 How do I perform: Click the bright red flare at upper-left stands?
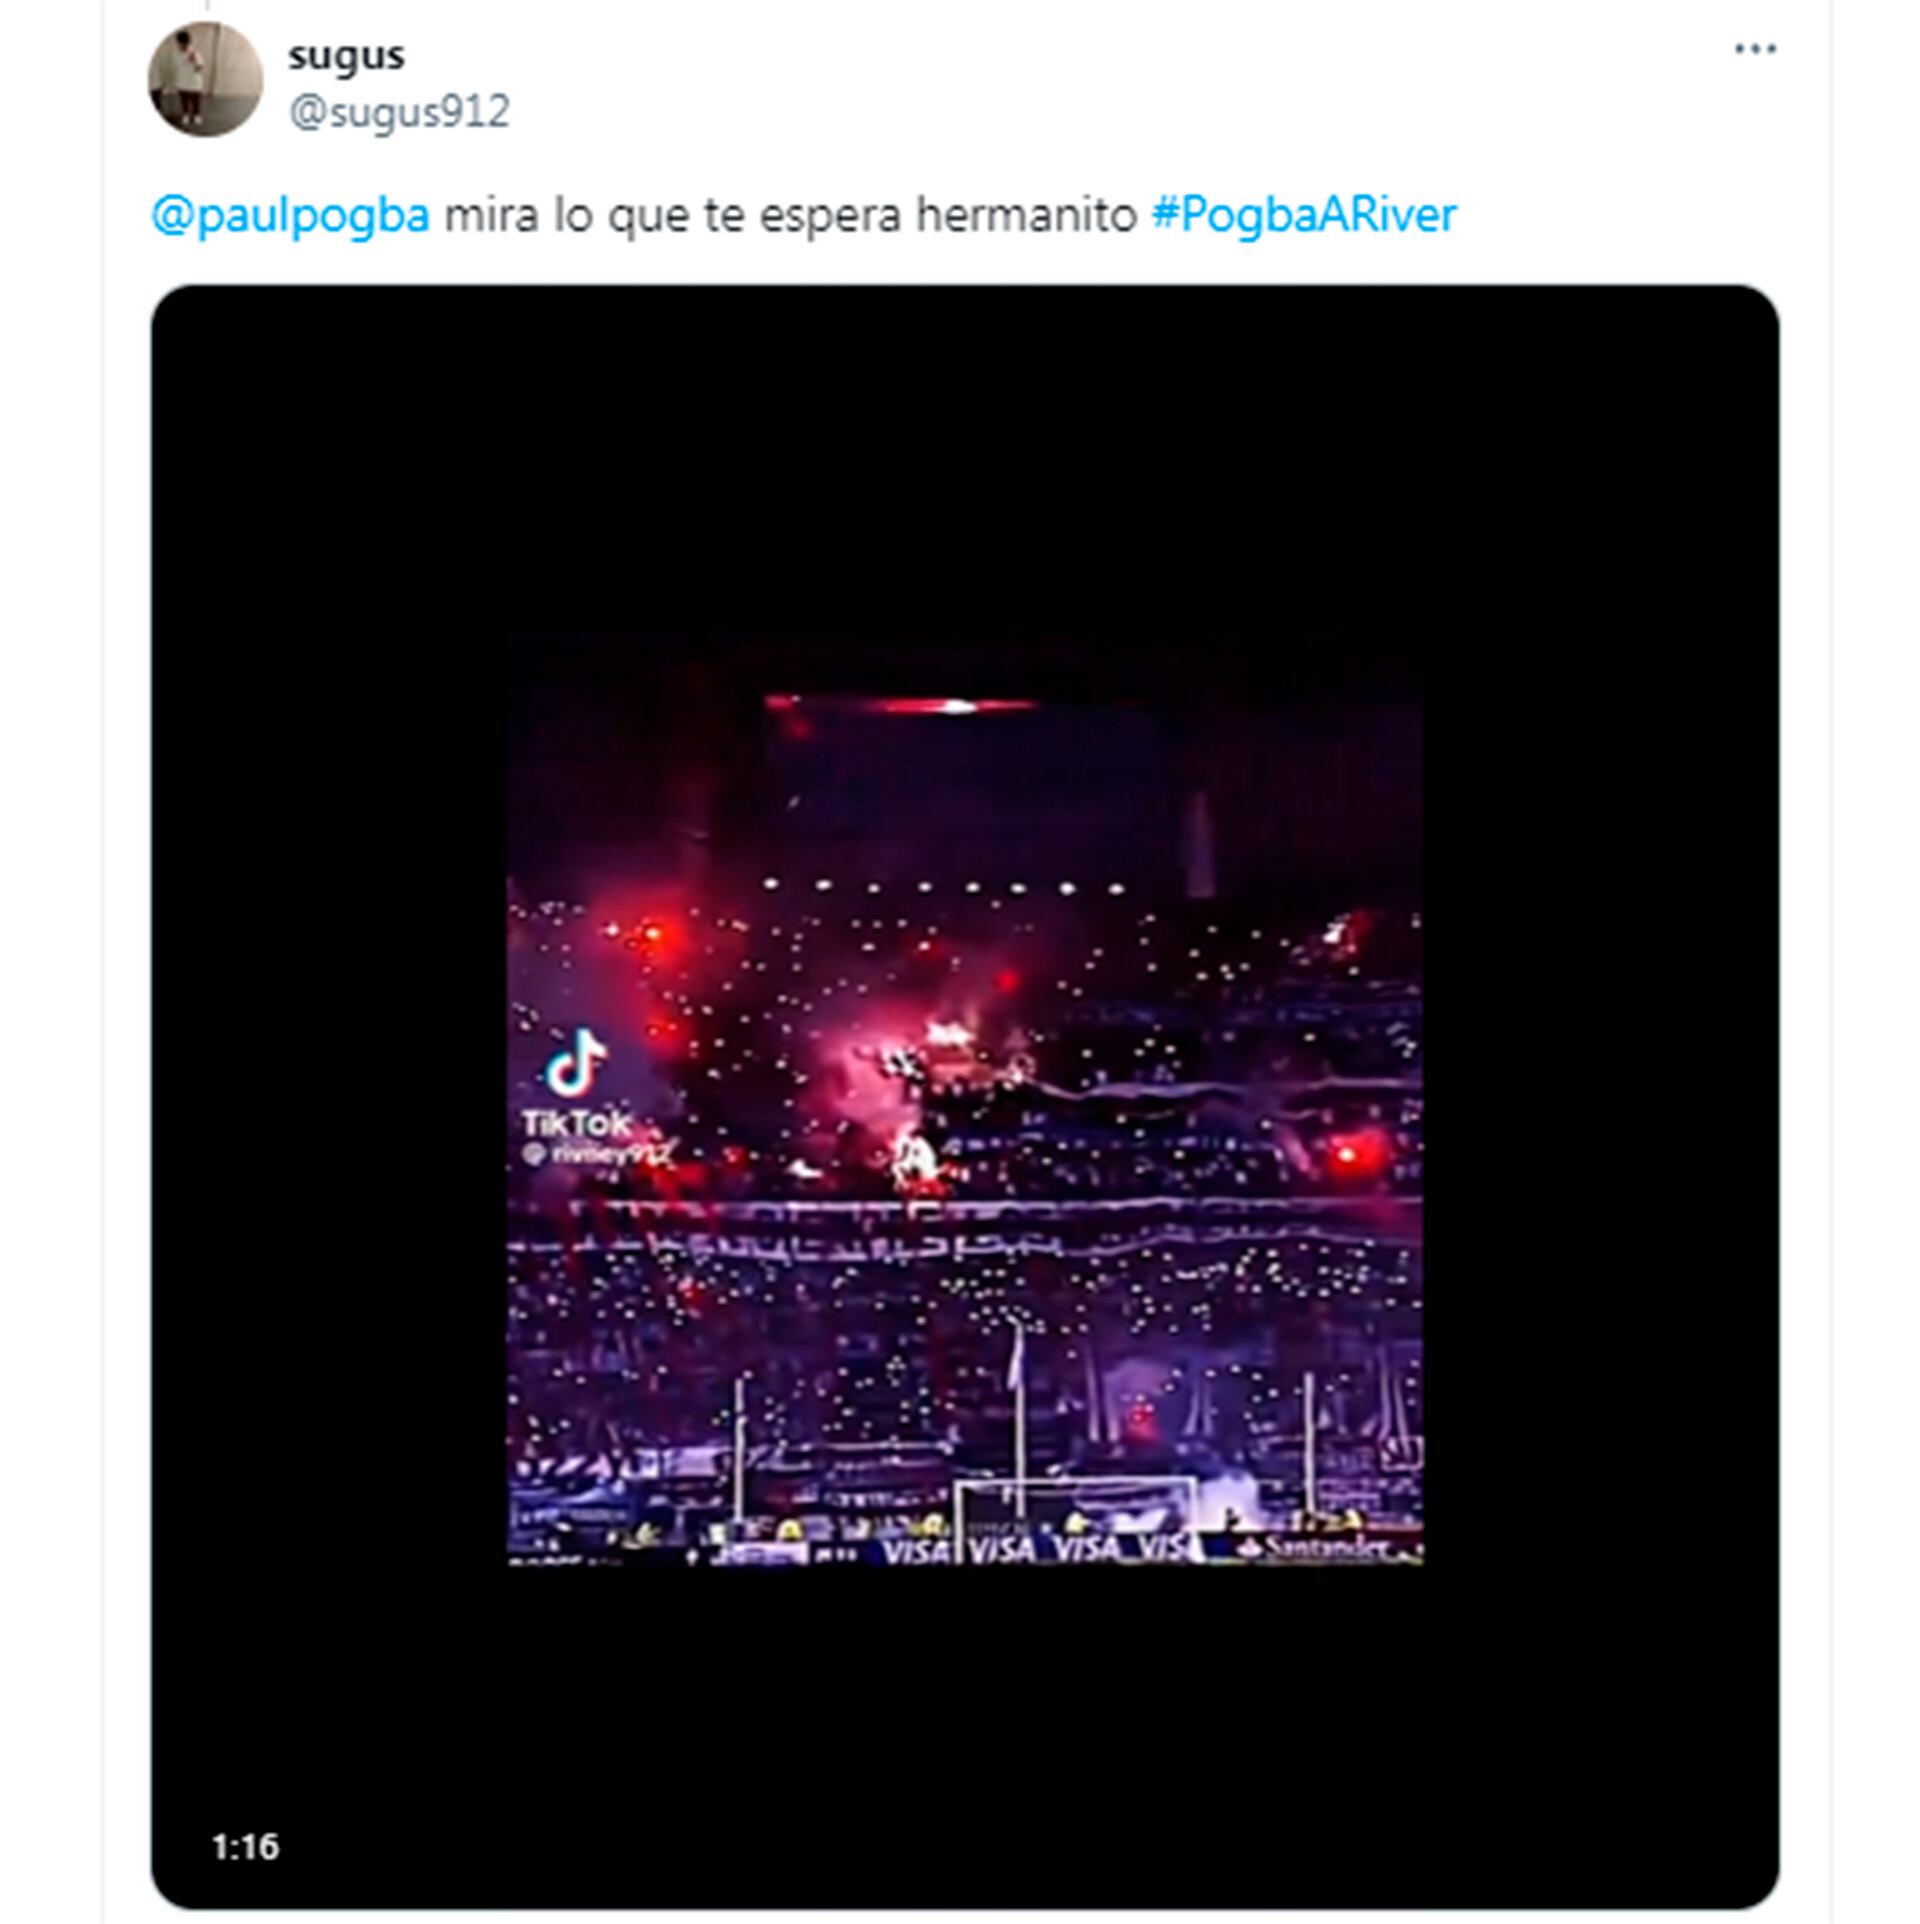650,935
